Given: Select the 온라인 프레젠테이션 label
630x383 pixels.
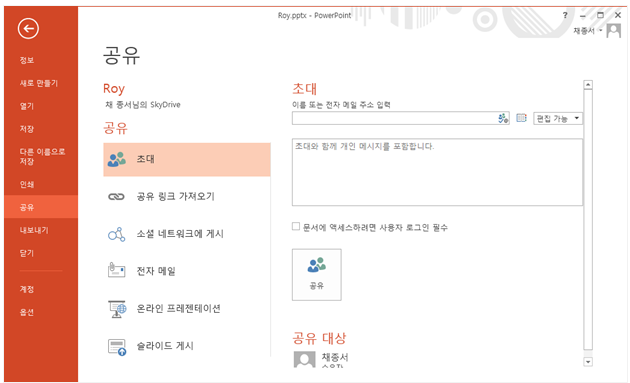Looking at the screenshot, I should pos(178,309).
